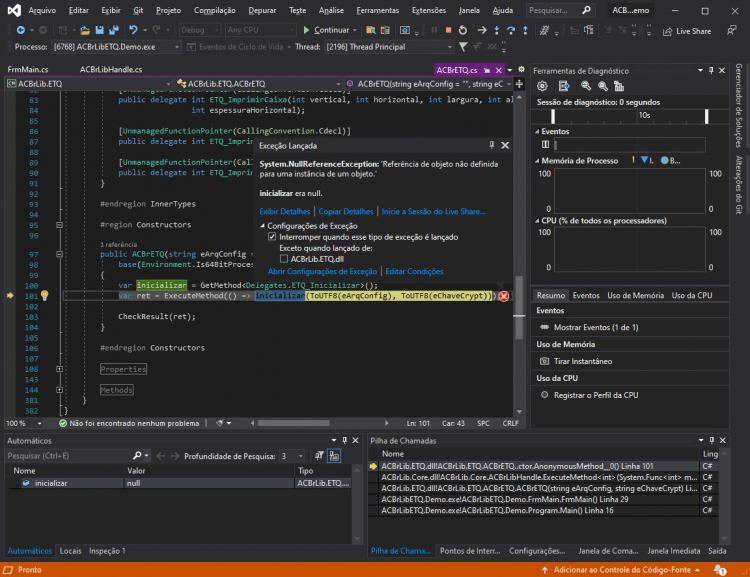
Task: Click the lightbulb quick actions icon
Action: 44,296
